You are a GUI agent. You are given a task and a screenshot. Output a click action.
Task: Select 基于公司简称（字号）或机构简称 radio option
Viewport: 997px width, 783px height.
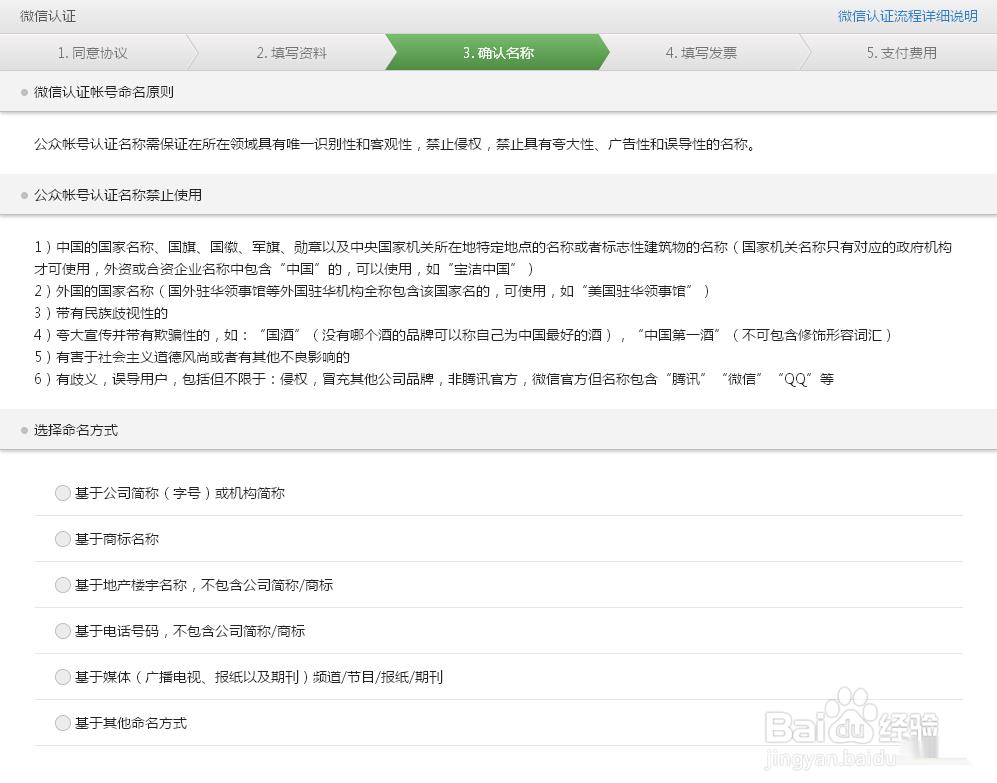(x=62, y=493)
